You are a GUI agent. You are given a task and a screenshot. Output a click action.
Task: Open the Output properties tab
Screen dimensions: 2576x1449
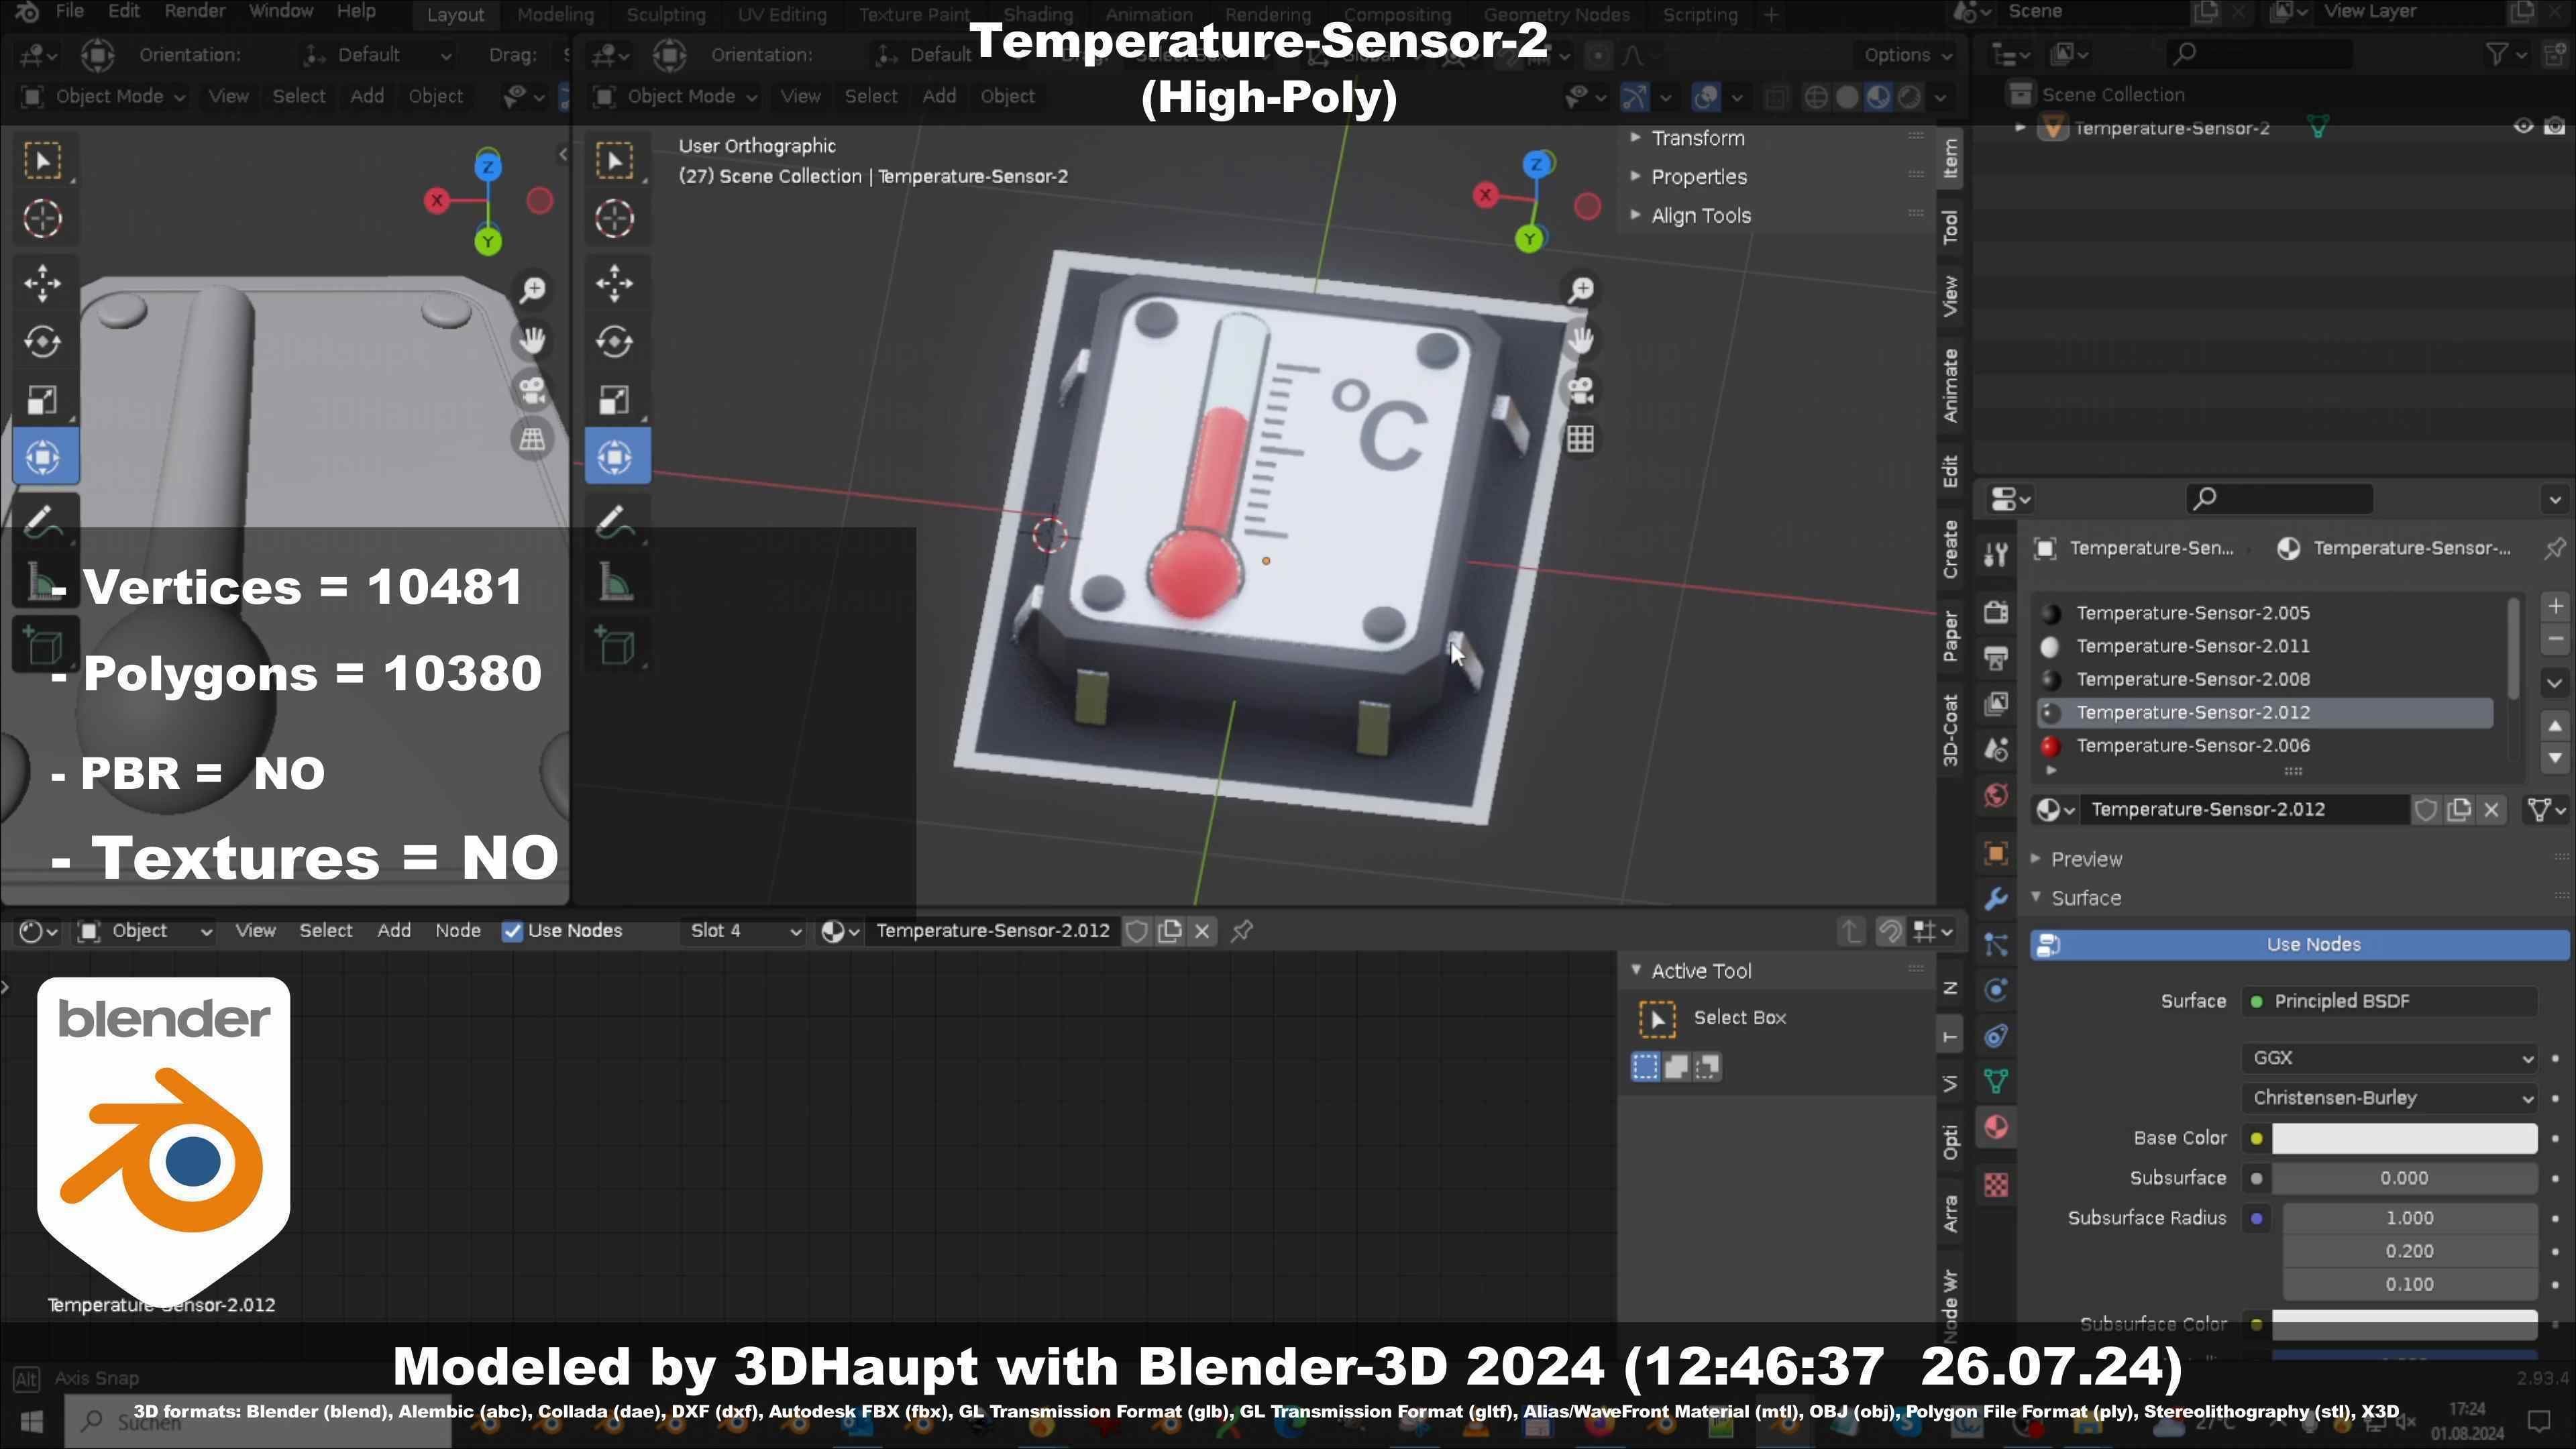point(1996,657)
